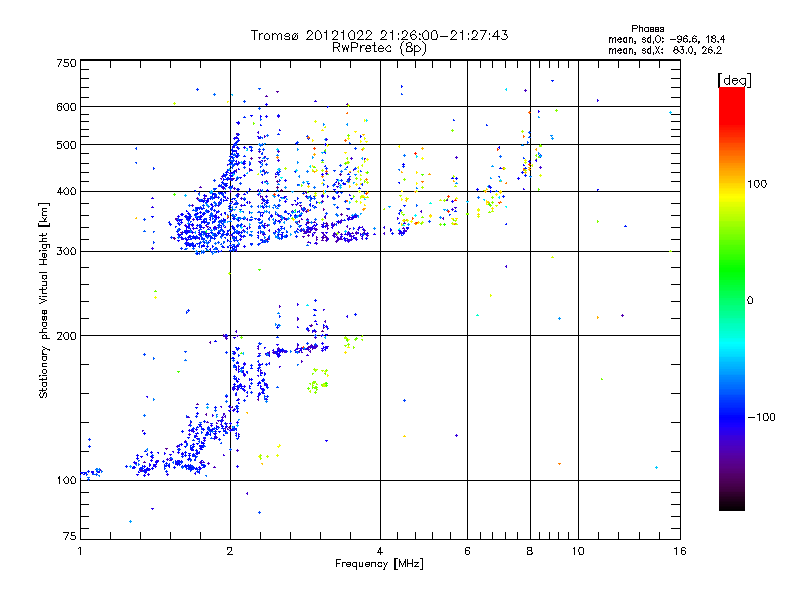
Task: Click the plot title 'Tromsø 20121022 21:26:00-21:27:43'
Action: click(380, 35)
